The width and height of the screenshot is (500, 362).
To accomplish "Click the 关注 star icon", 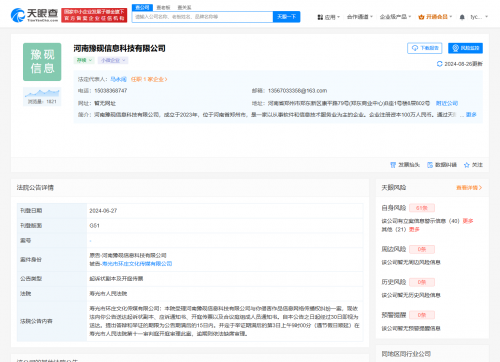I will click(467, 165).
